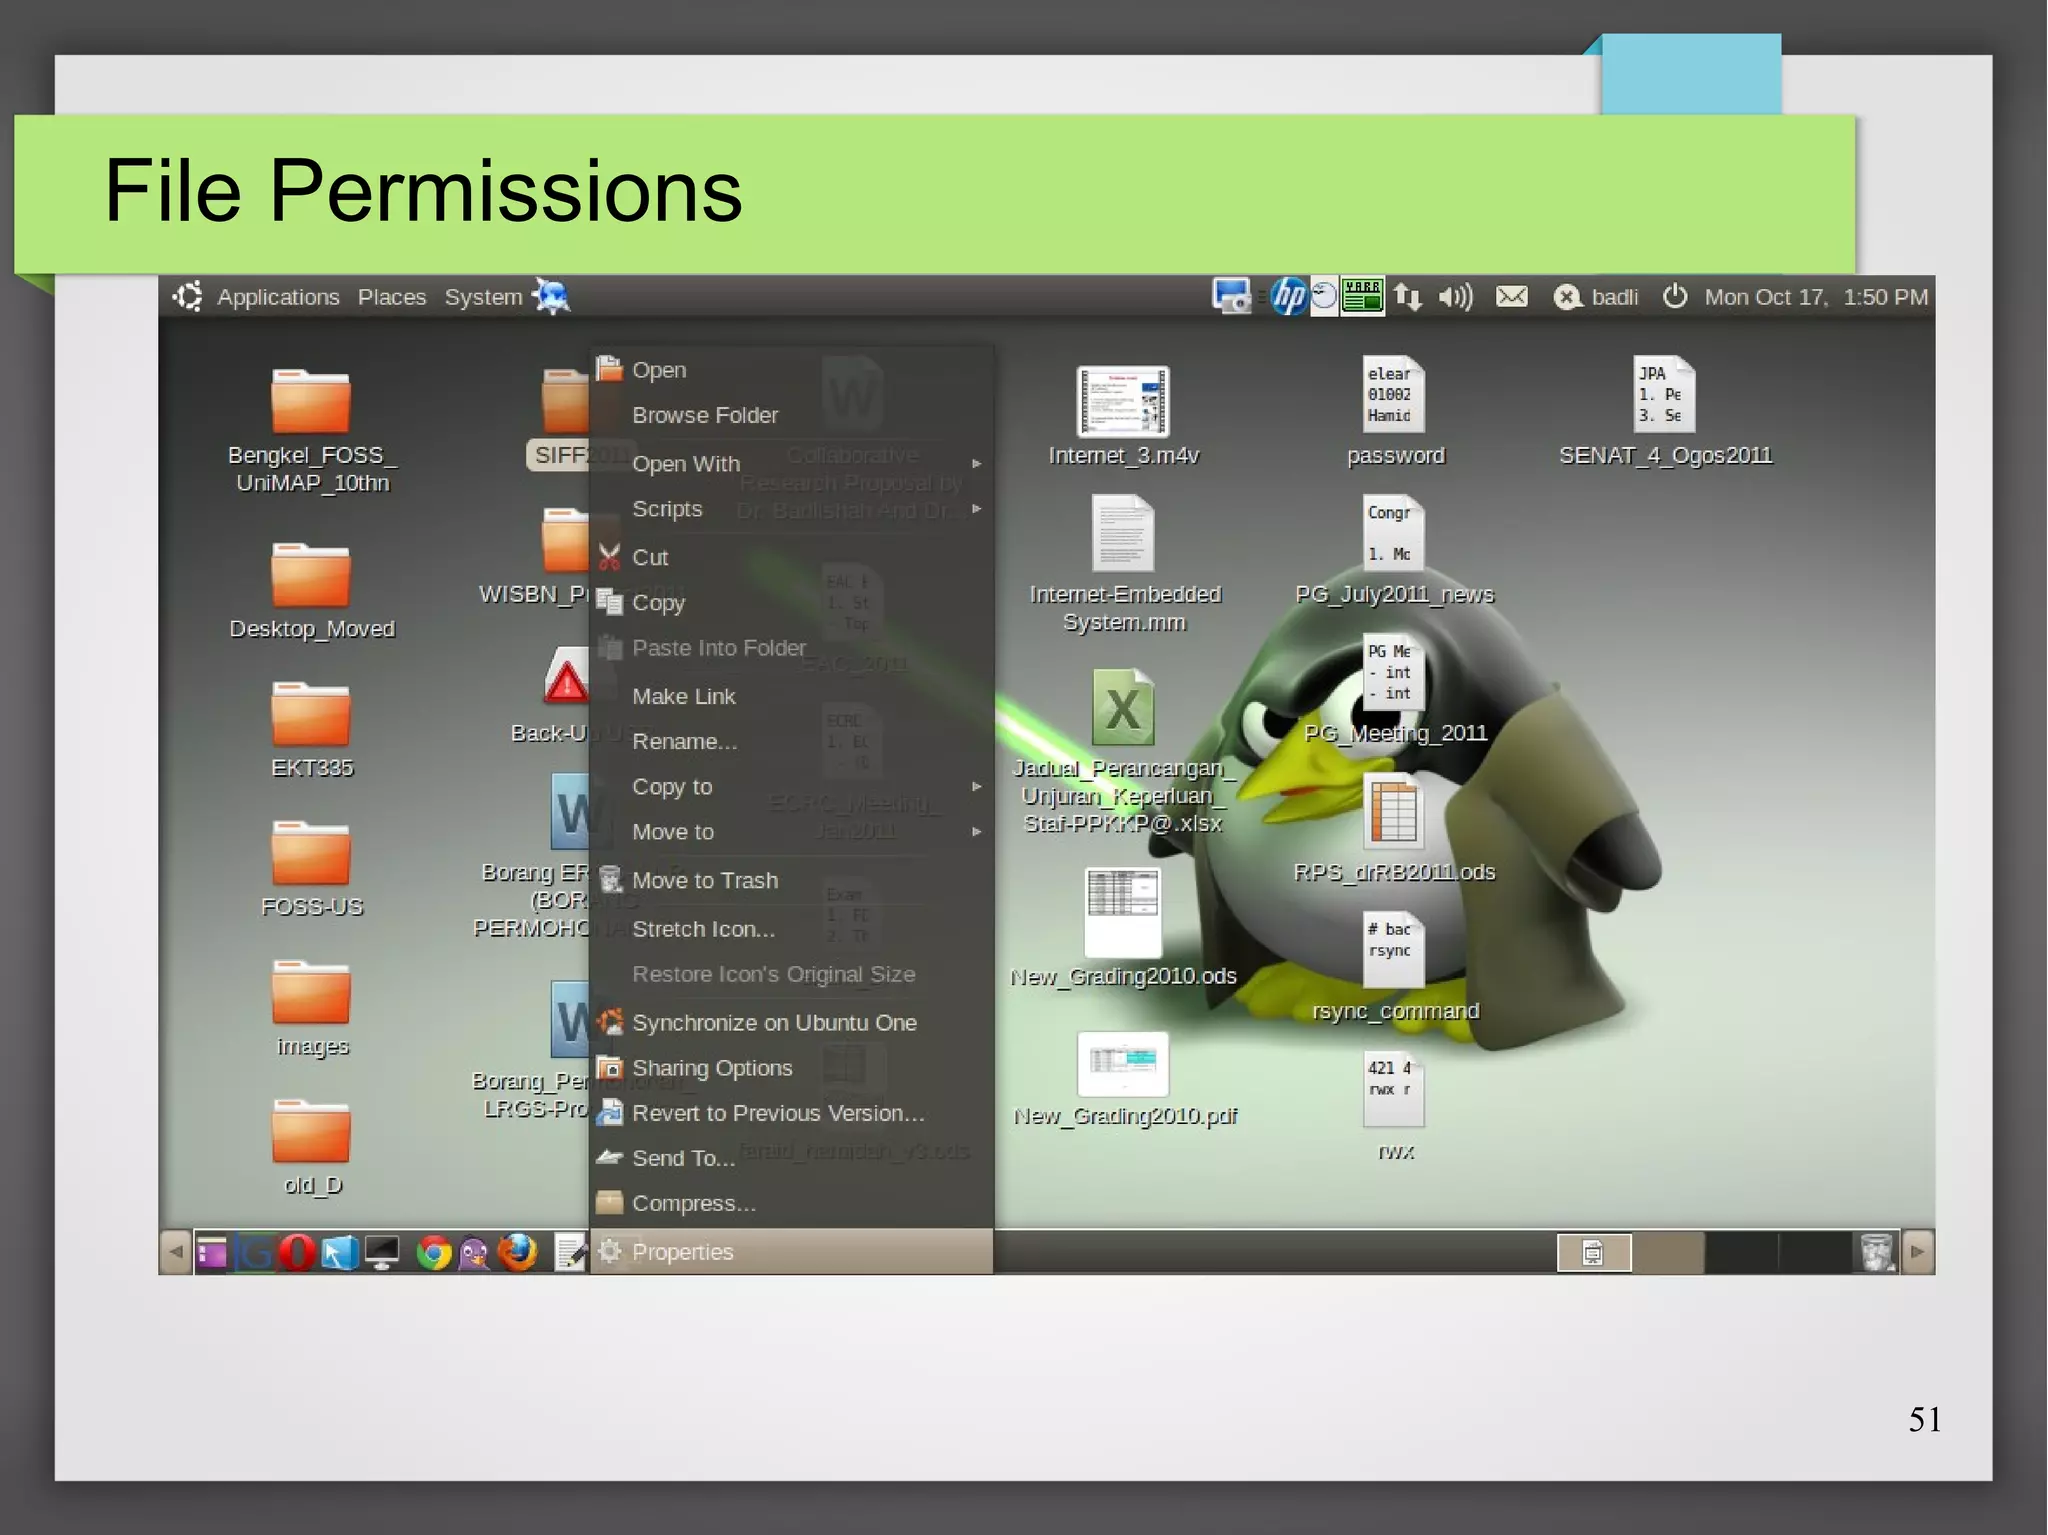Select Synchronize on Ubuntu One
This screenshot has height=1535, width=2048.
[791, 1023]
